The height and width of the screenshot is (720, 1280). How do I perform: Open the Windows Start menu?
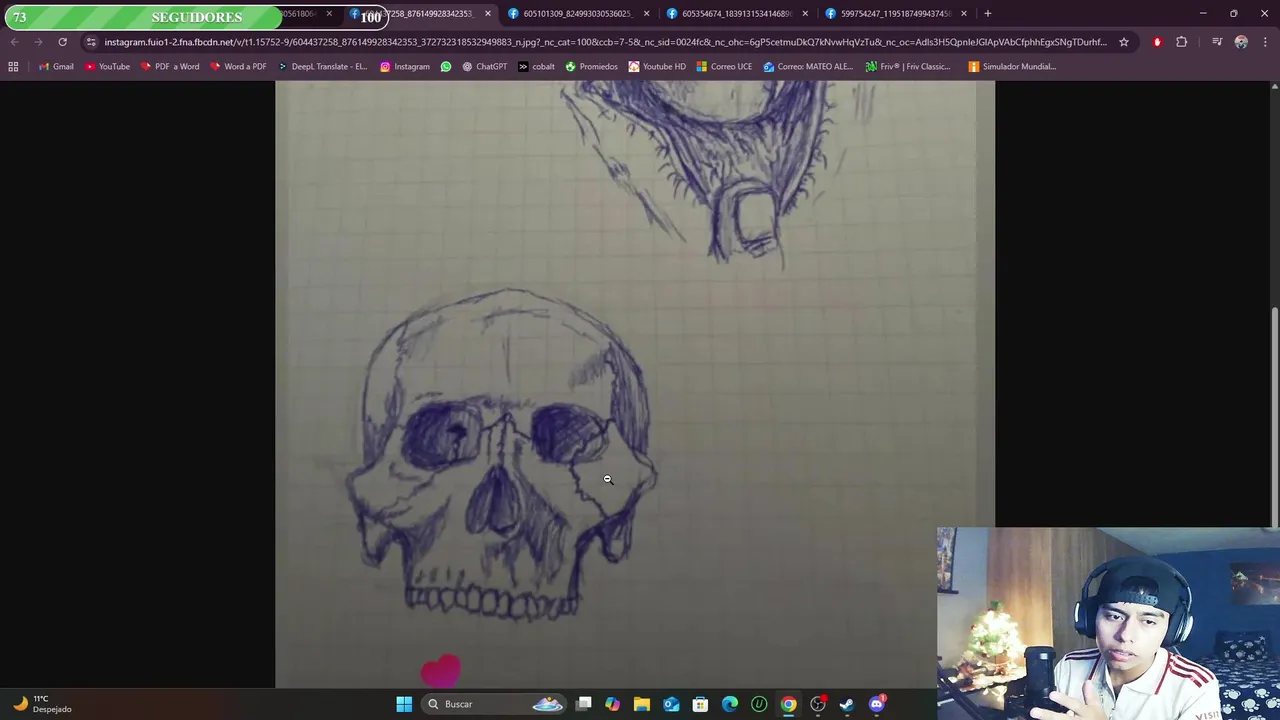coord(404,704)
